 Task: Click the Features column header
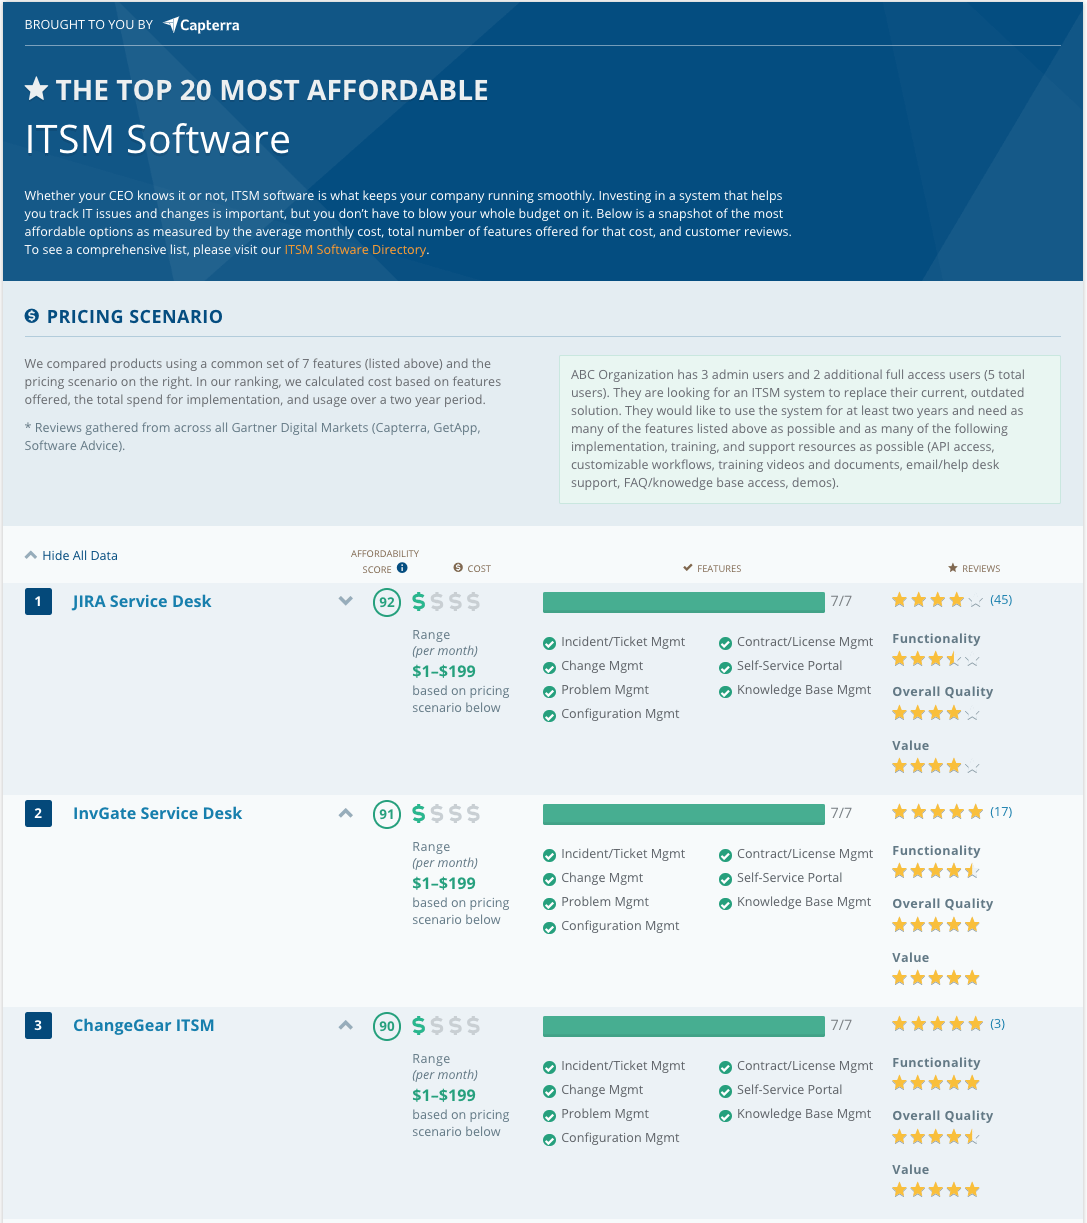click(x=712, y=568)
